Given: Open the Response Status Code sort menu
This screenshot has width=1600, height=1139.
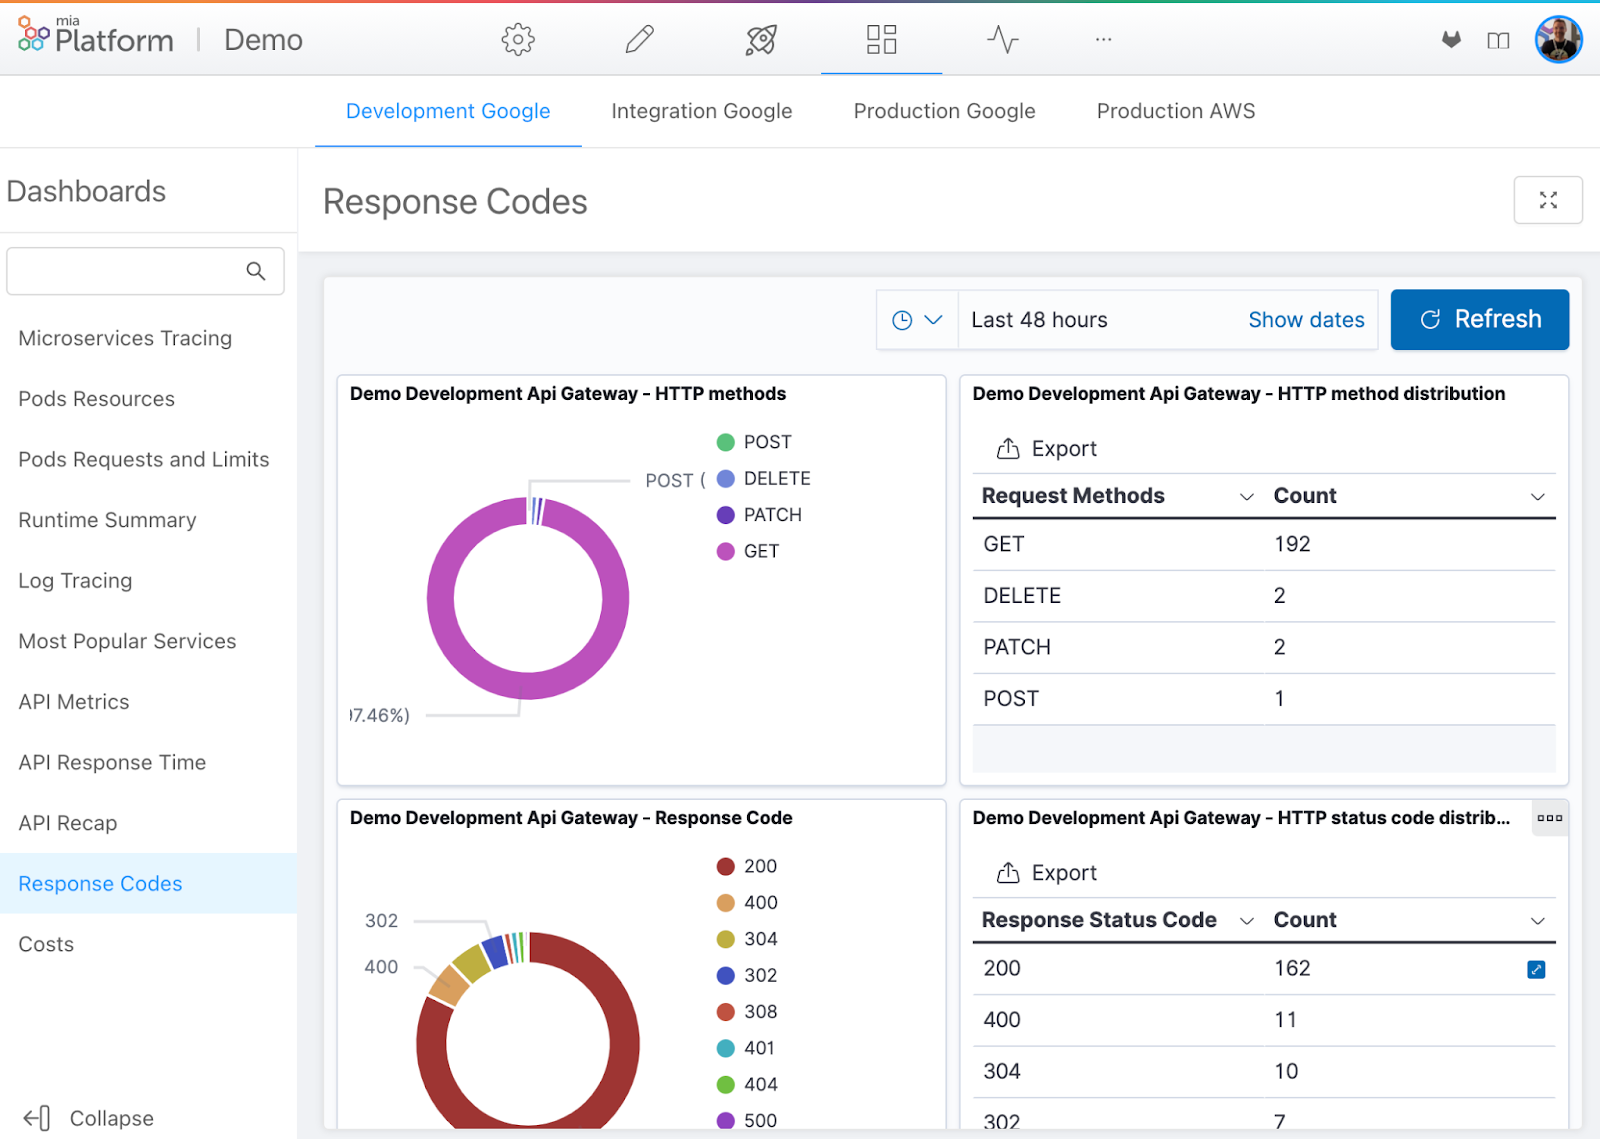Looking at the screenshot, I should (1246, 920).
